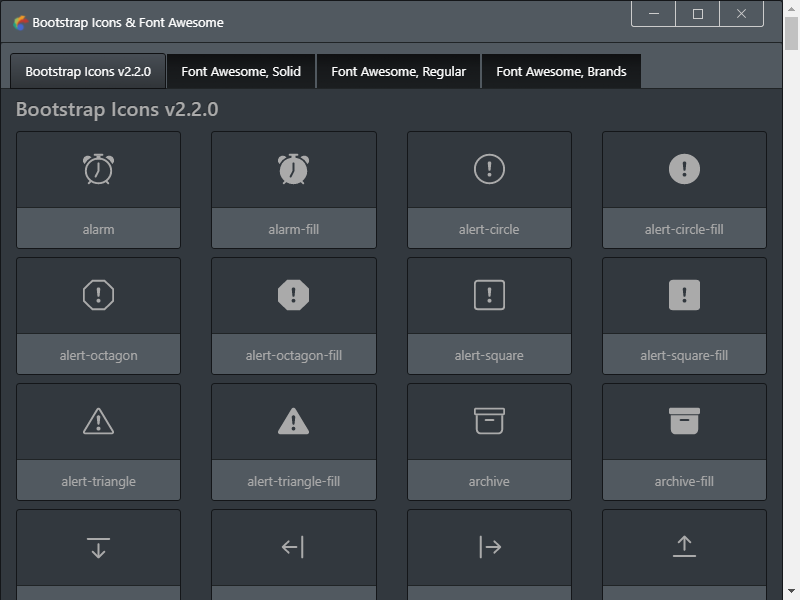
Task: Choose the alert-triangle-fill icon
Action: tap(293, 421)
